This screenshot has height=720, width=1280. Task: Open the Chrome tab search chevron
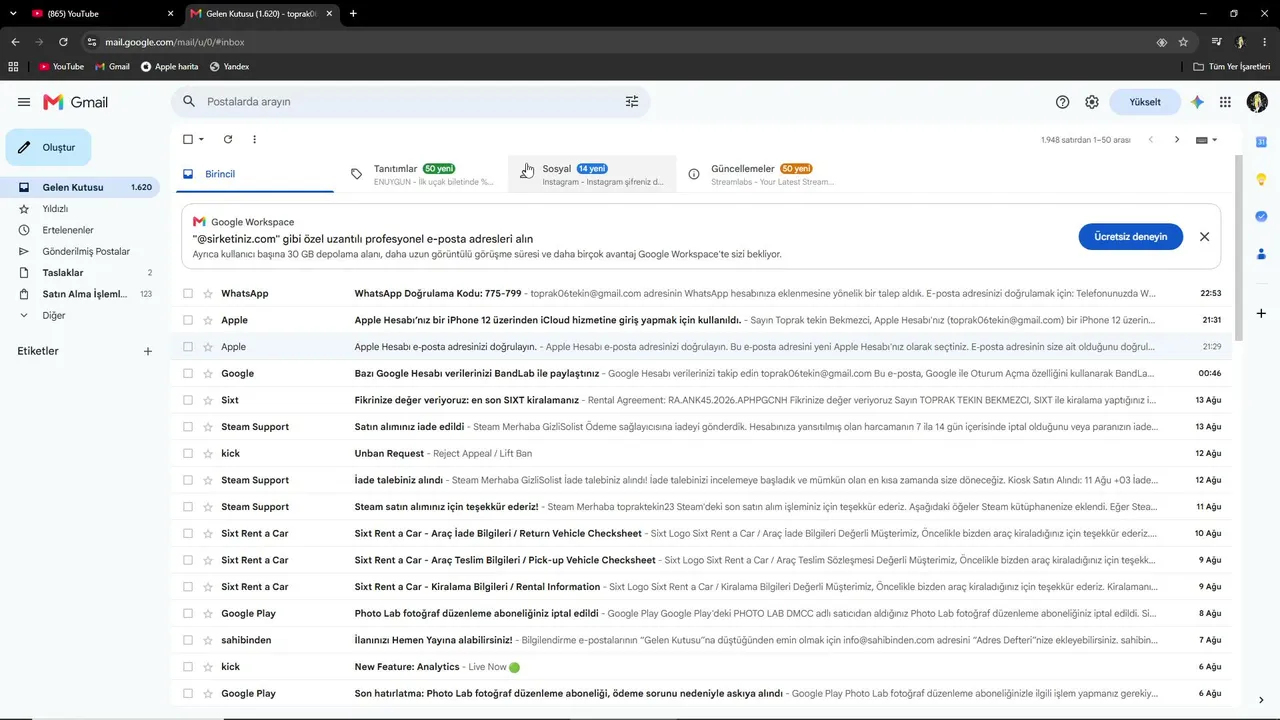pyautogui.click(x=13, y=13)
